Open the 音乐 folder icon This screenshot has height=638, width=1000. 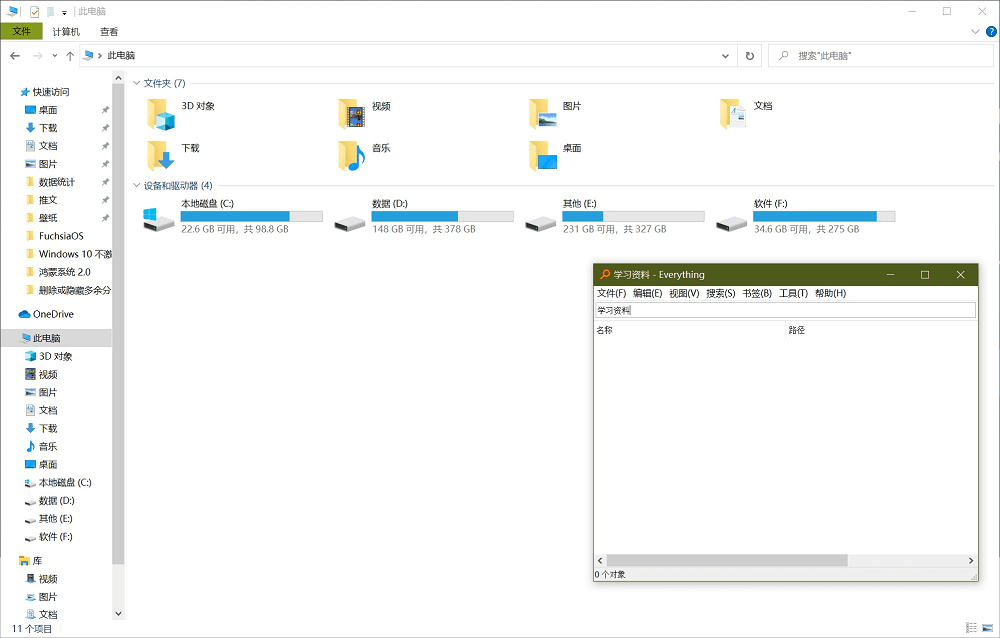(x=352, y=156)
